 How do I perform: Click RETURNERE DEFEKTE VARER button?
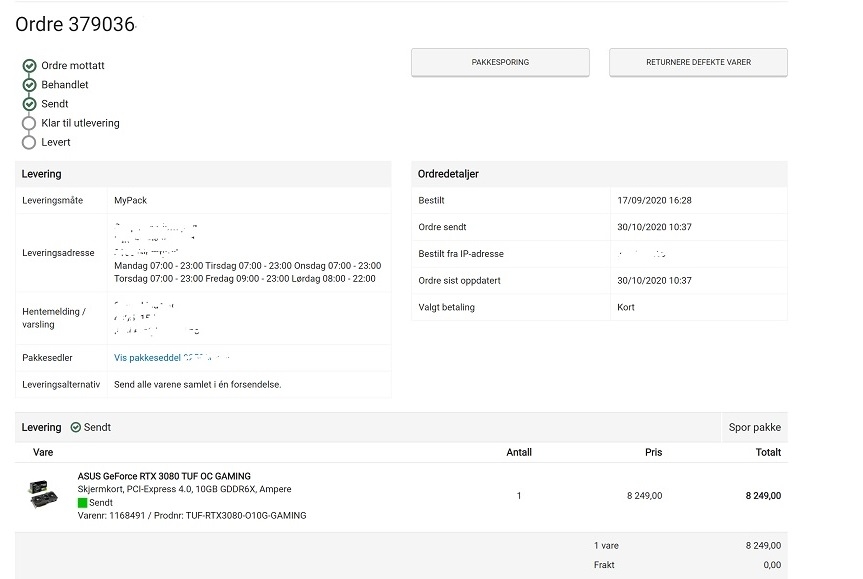click(698, 62)
